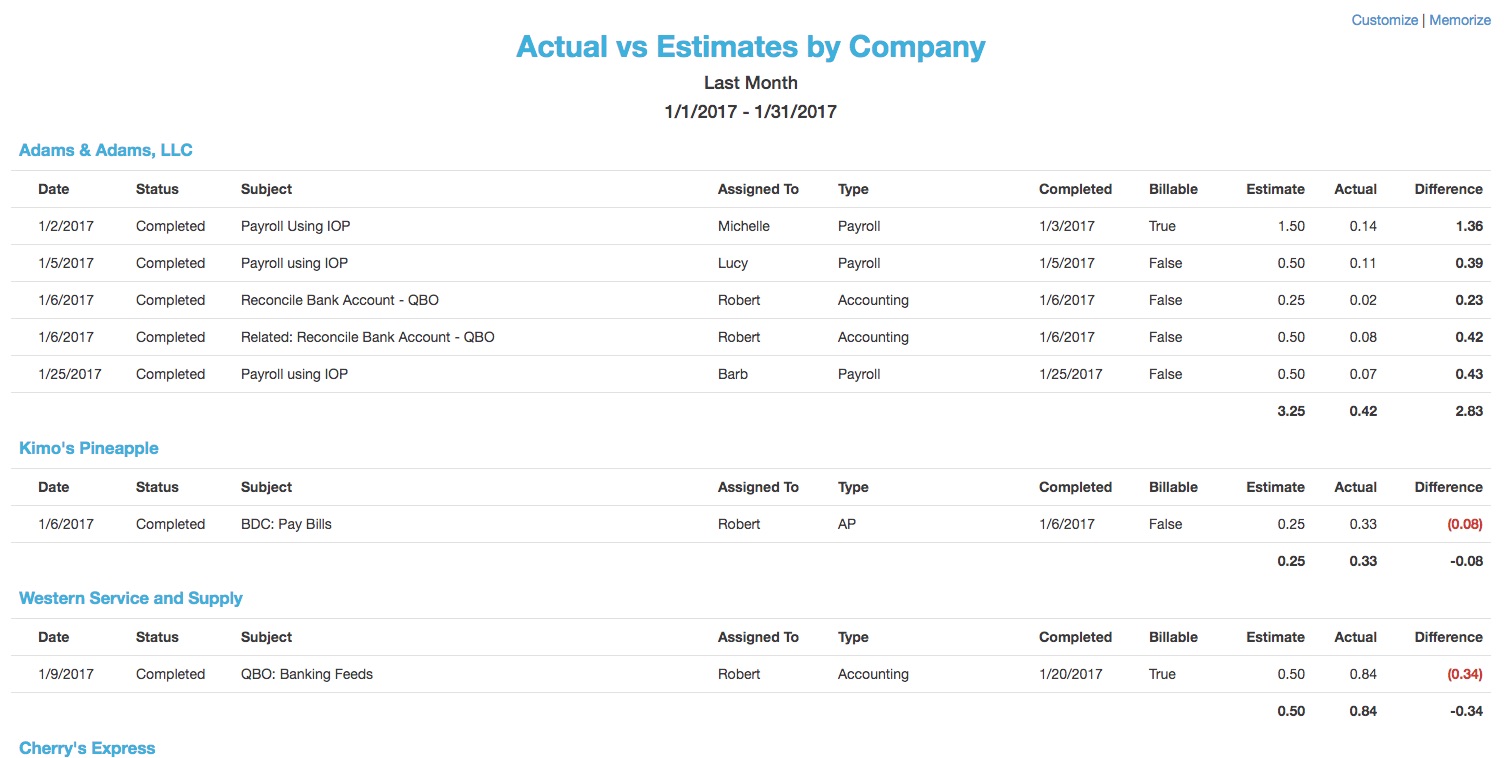Open the Adams & Adams, LLC company

pyautogui.click(x=106, y=150)
